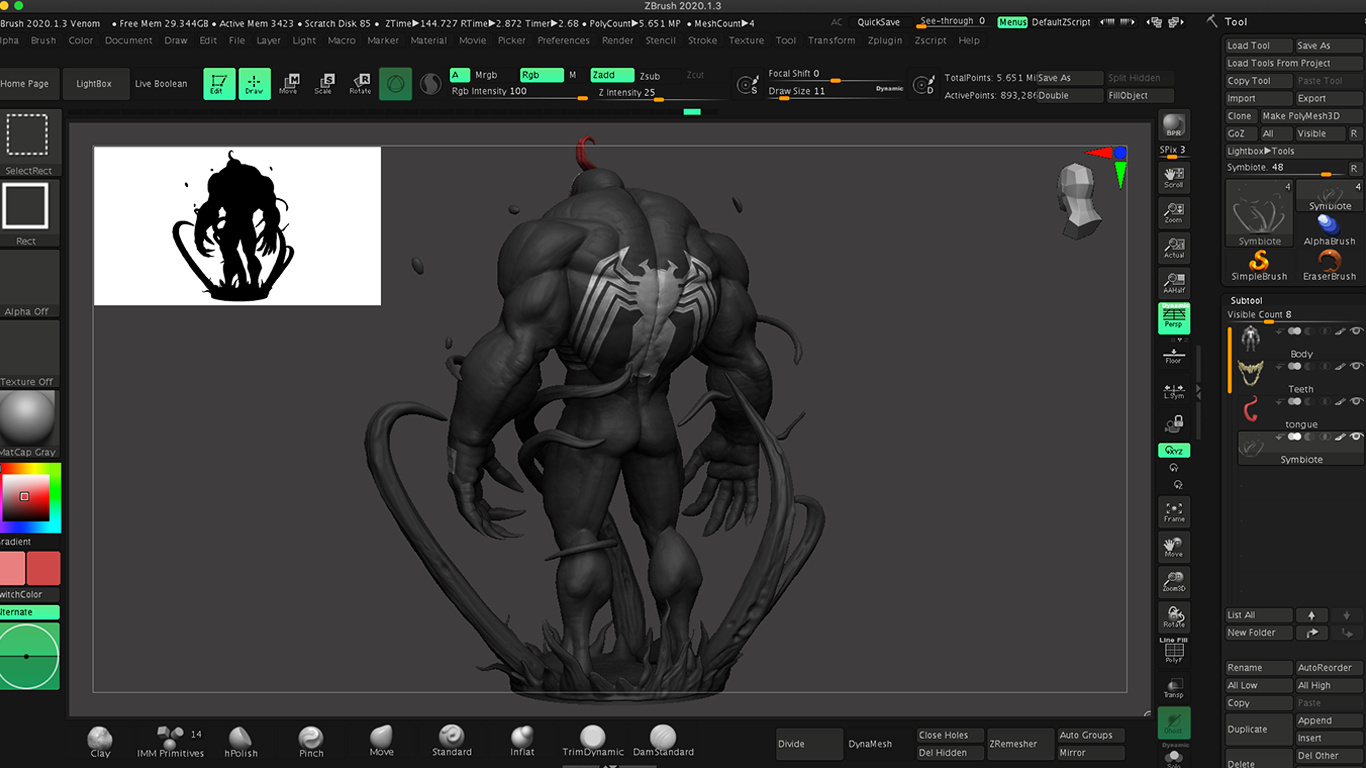Collapse the Subtool palette section

(x=1246, y=300)
